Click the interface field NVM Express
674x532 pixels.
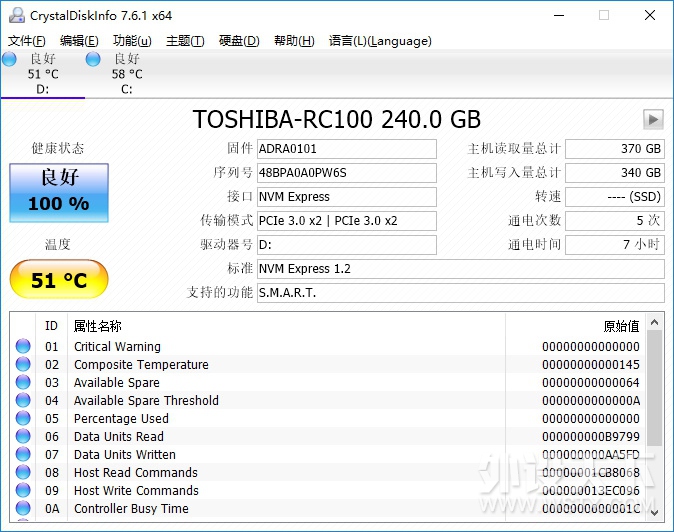(346, 197)
